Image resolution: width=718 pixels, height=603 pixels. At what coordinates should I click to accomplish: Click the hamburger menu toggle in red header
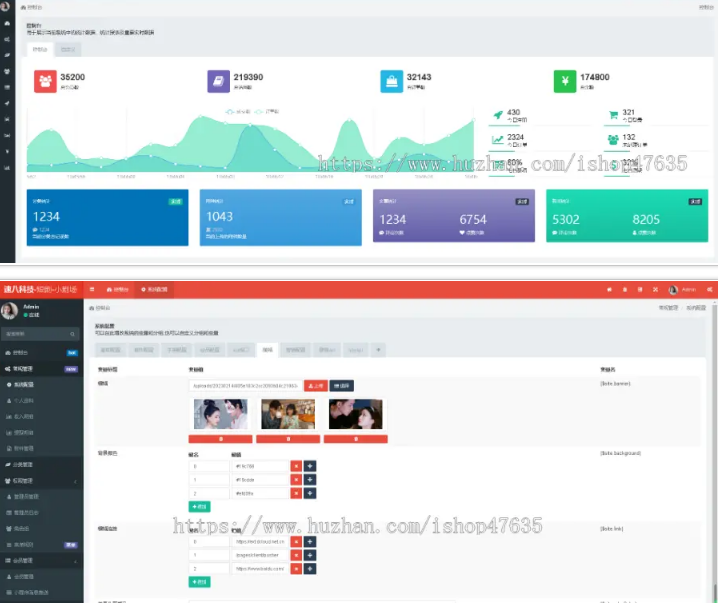click(90, 289)
